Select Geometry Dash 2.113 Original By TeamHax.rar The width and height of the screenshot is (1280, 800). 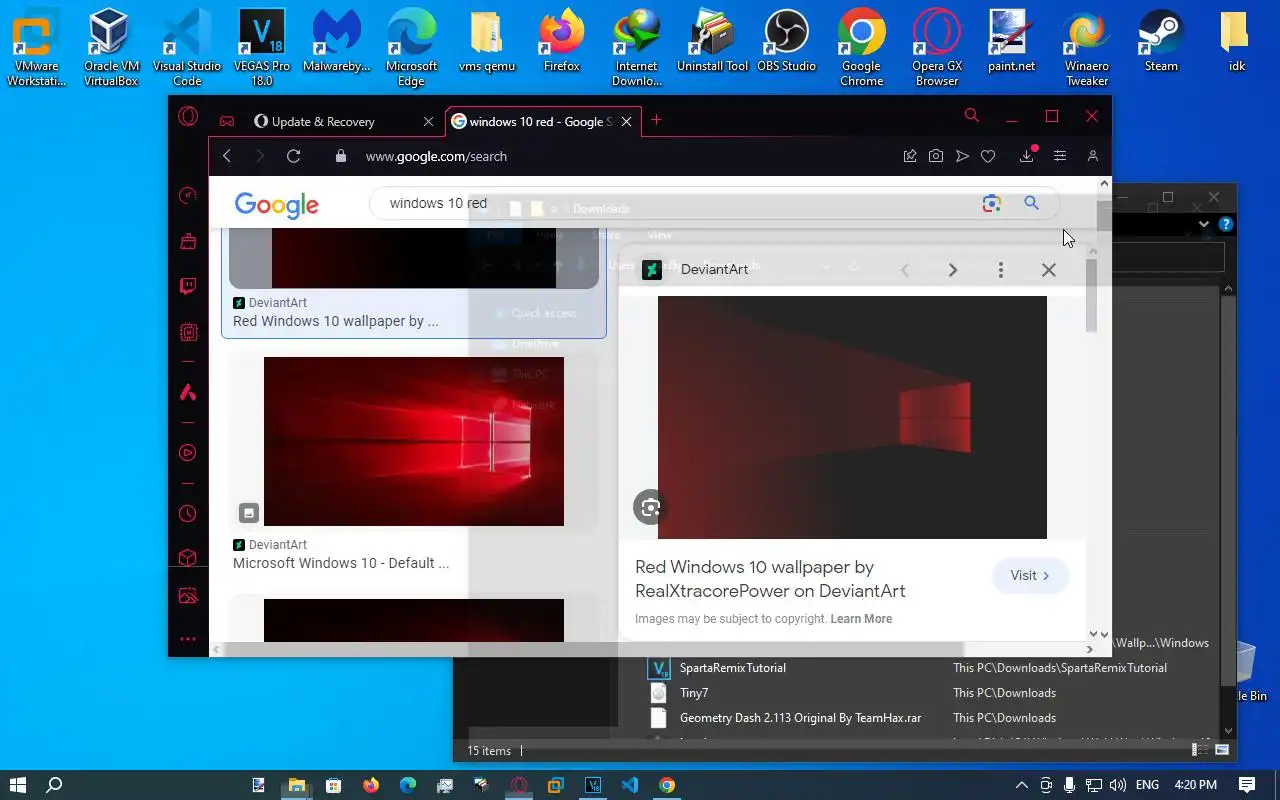click(800, 718)
